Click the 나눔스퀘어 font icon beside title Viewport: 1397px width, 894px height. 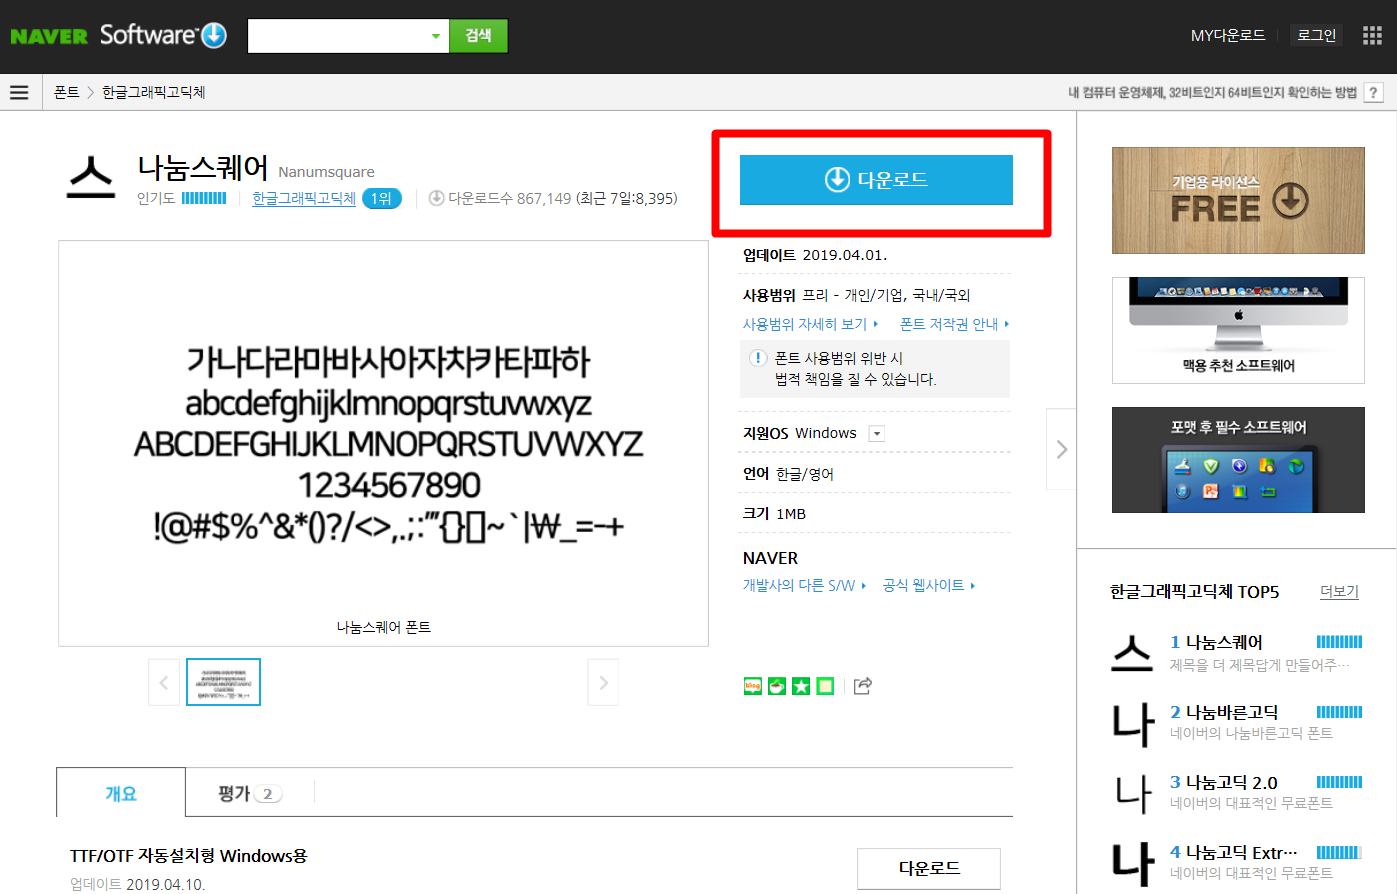point(91,177)
